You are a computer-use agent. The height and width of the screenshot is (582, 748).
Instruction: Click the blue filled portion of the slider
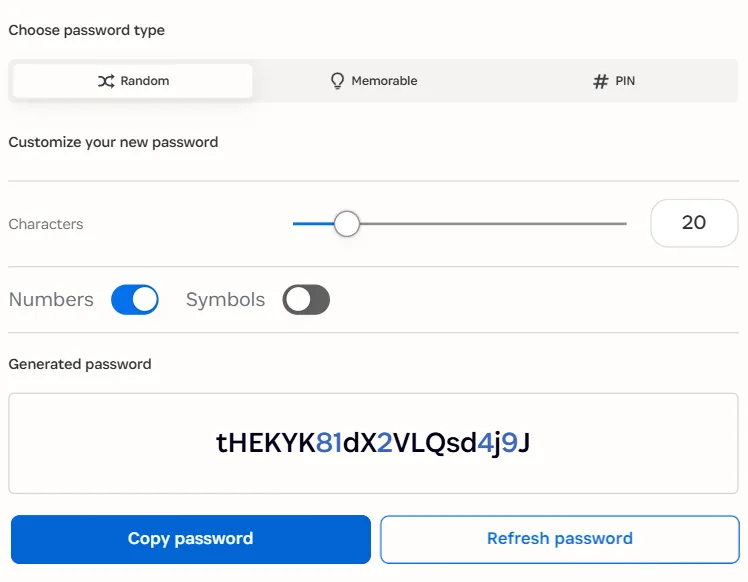coord(312,224)
